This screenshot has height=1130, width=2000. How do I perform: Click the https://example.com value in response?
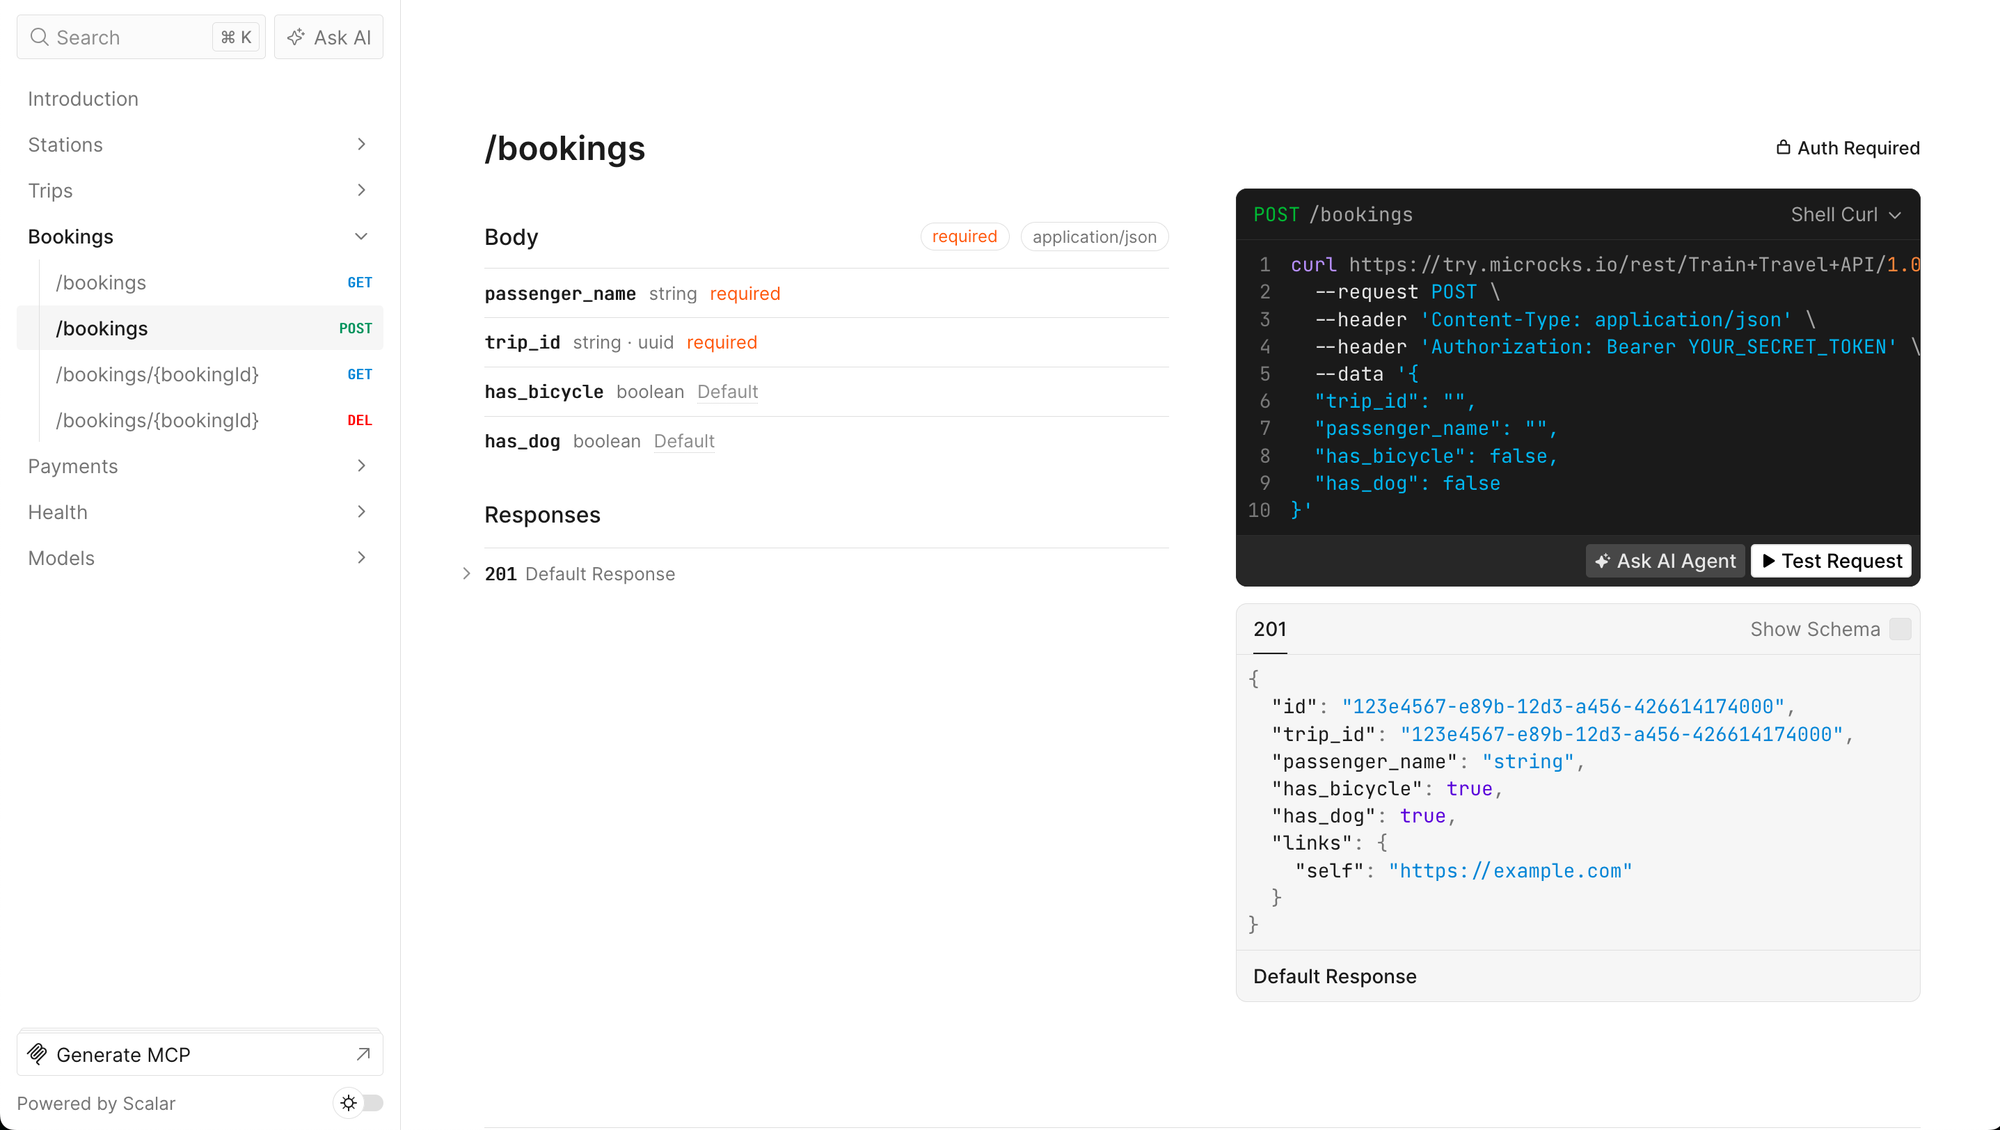1510,871
